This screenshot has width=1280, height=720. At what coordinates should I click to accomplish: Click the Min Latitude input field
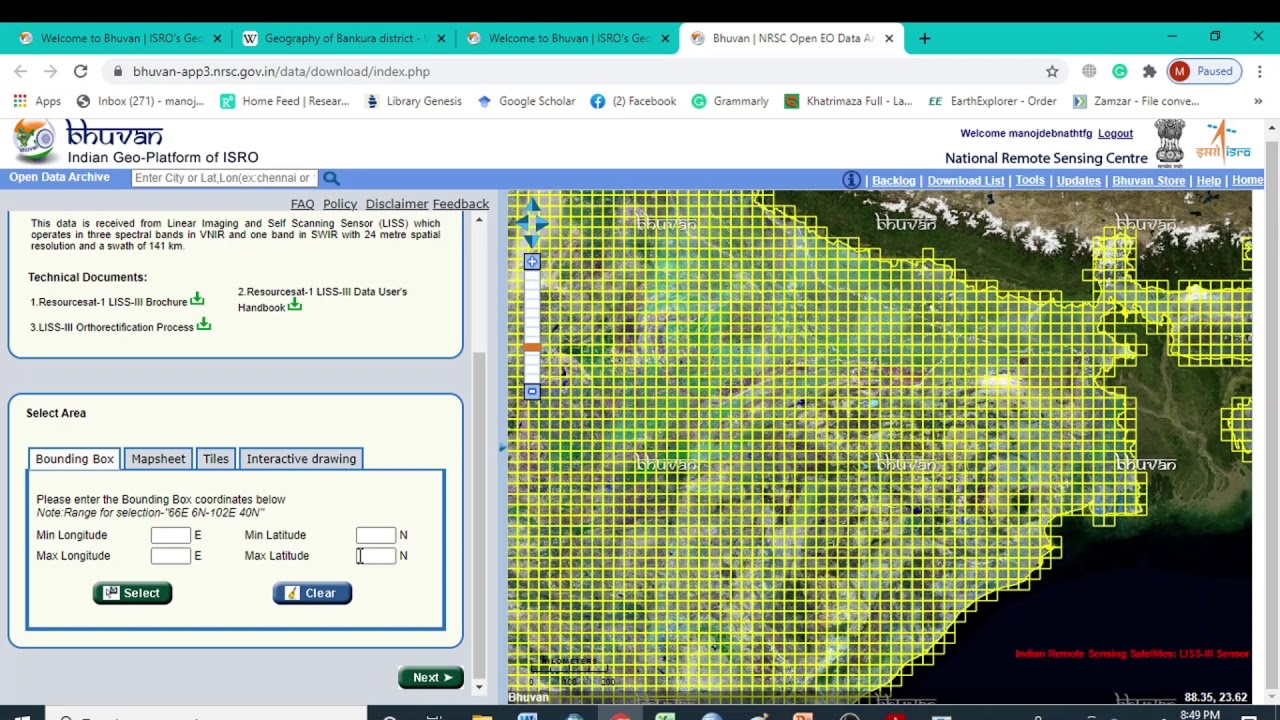[x=376, y=535]
